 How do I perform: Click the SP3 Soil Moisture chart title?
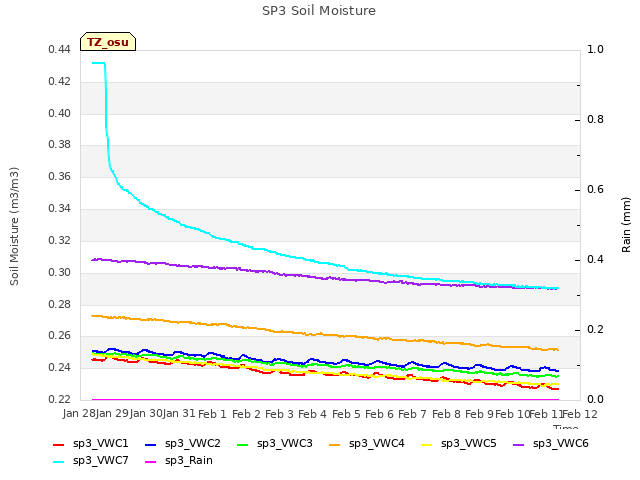pos(319,11)
